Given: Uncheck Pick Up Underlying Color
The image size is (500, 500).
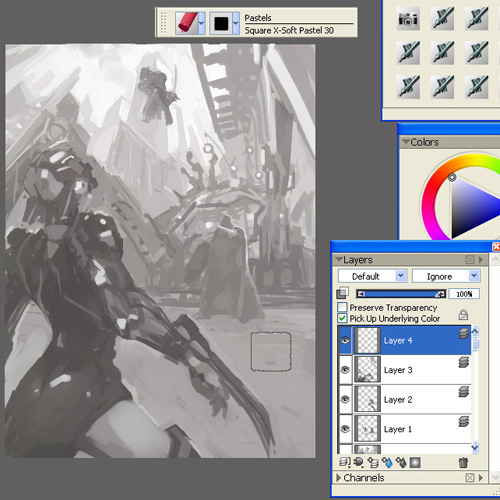Looking at the screenshot, I should click(342, 318).
